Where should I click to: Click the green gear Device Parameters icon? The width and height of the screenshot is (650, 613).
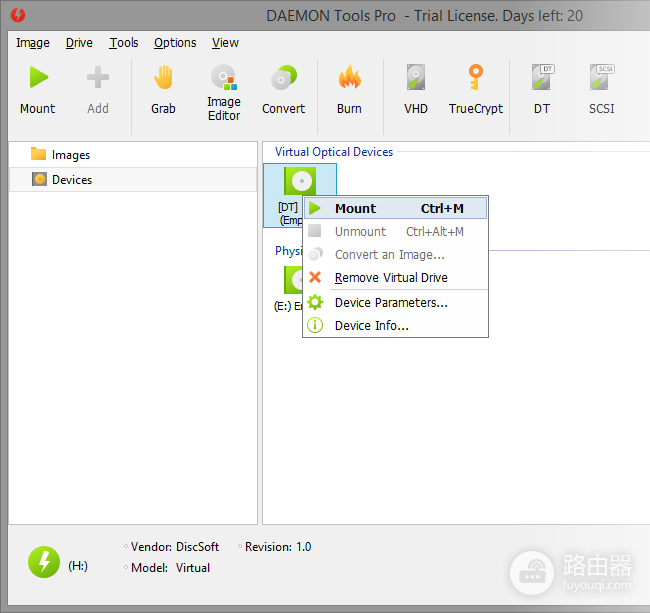315,302
